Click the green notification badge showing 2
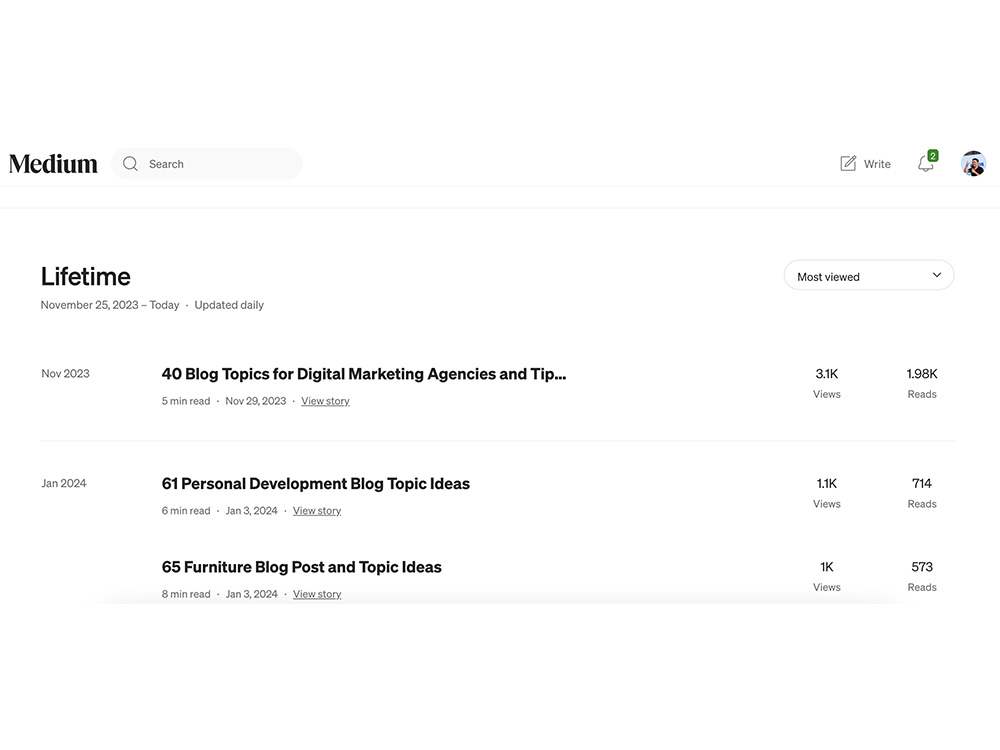The height and width of the screenshot is (750, 1000). (932, 156)
